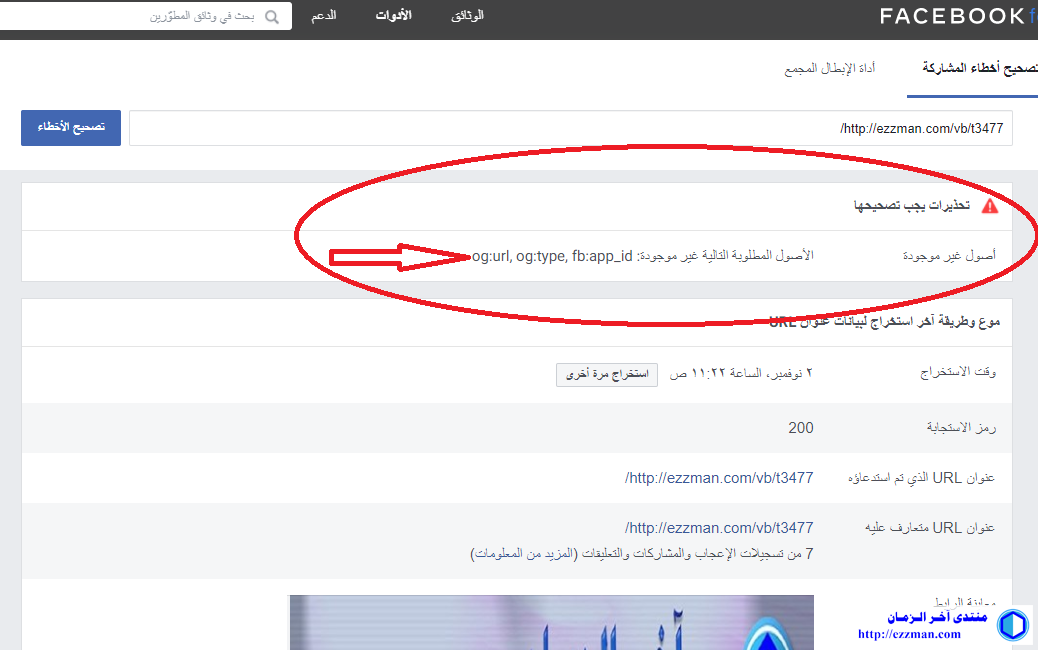
Task: Open the الدعم menu in the header
Action: click(x=323, y=16)
